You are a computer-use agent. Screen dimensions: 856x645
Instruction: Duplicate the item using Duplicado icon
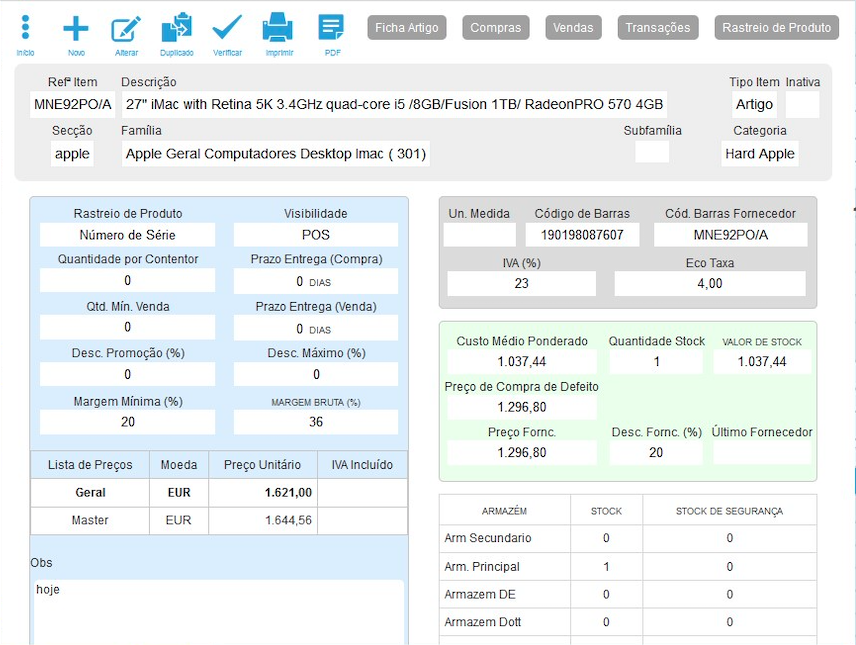[x=177, y=27]
